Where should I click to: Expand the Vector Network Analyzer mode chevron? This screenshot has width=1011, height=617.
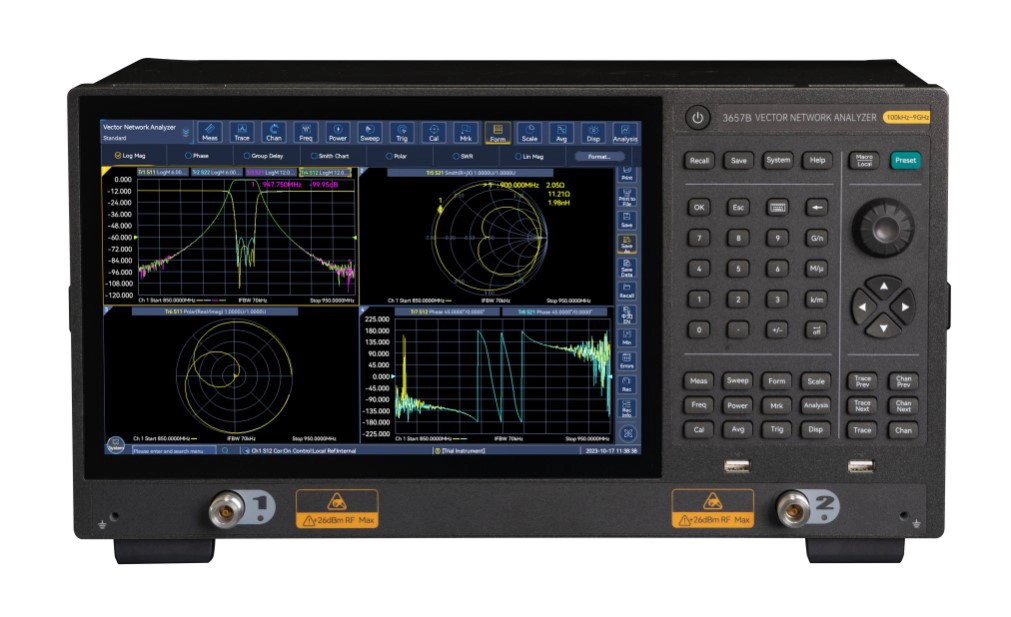pos(186,133)
